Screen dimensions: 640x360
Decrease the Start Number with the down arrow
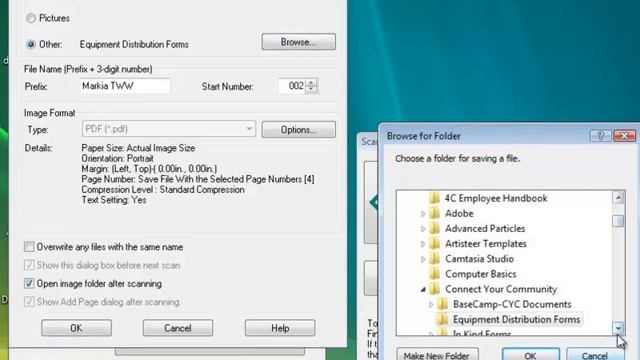click(x=311, y=90)
